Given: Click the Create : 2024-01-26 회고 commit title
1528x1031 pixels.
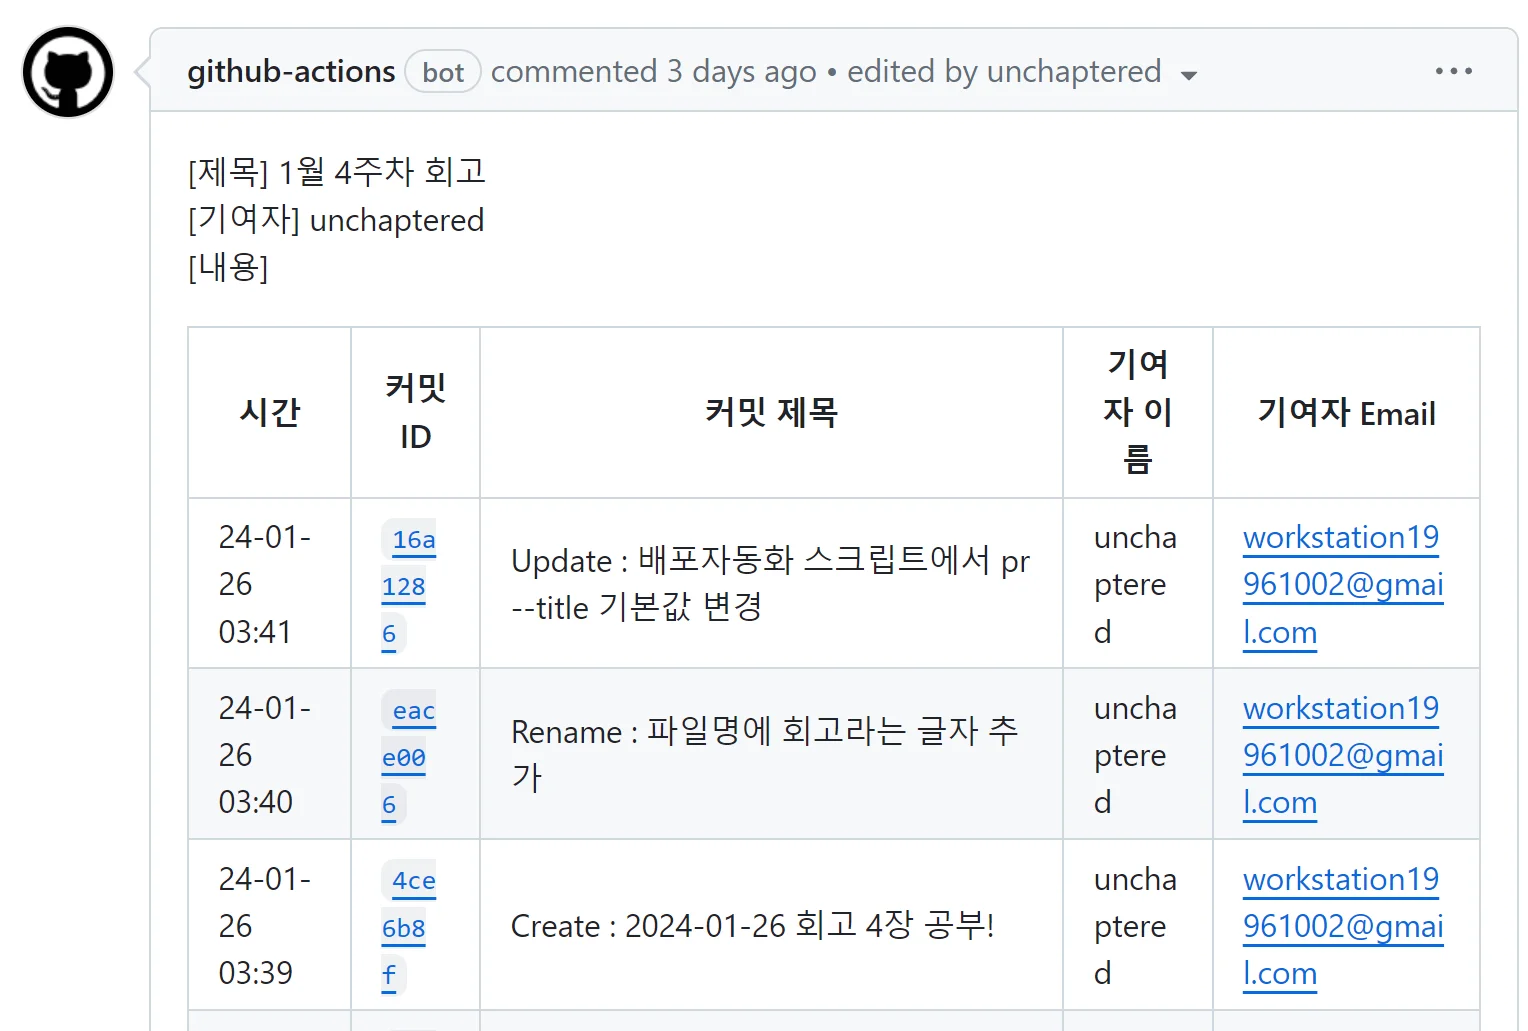Looking at the screenshot, I should point(752,926).
